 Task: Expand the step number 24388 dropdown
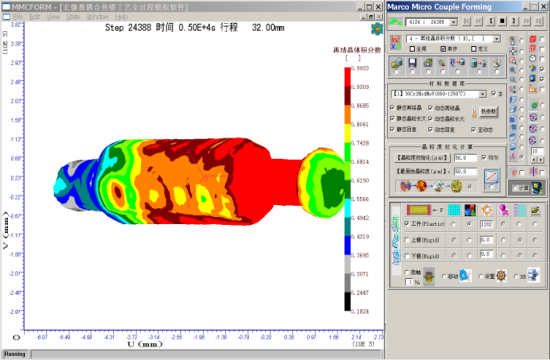454,22
